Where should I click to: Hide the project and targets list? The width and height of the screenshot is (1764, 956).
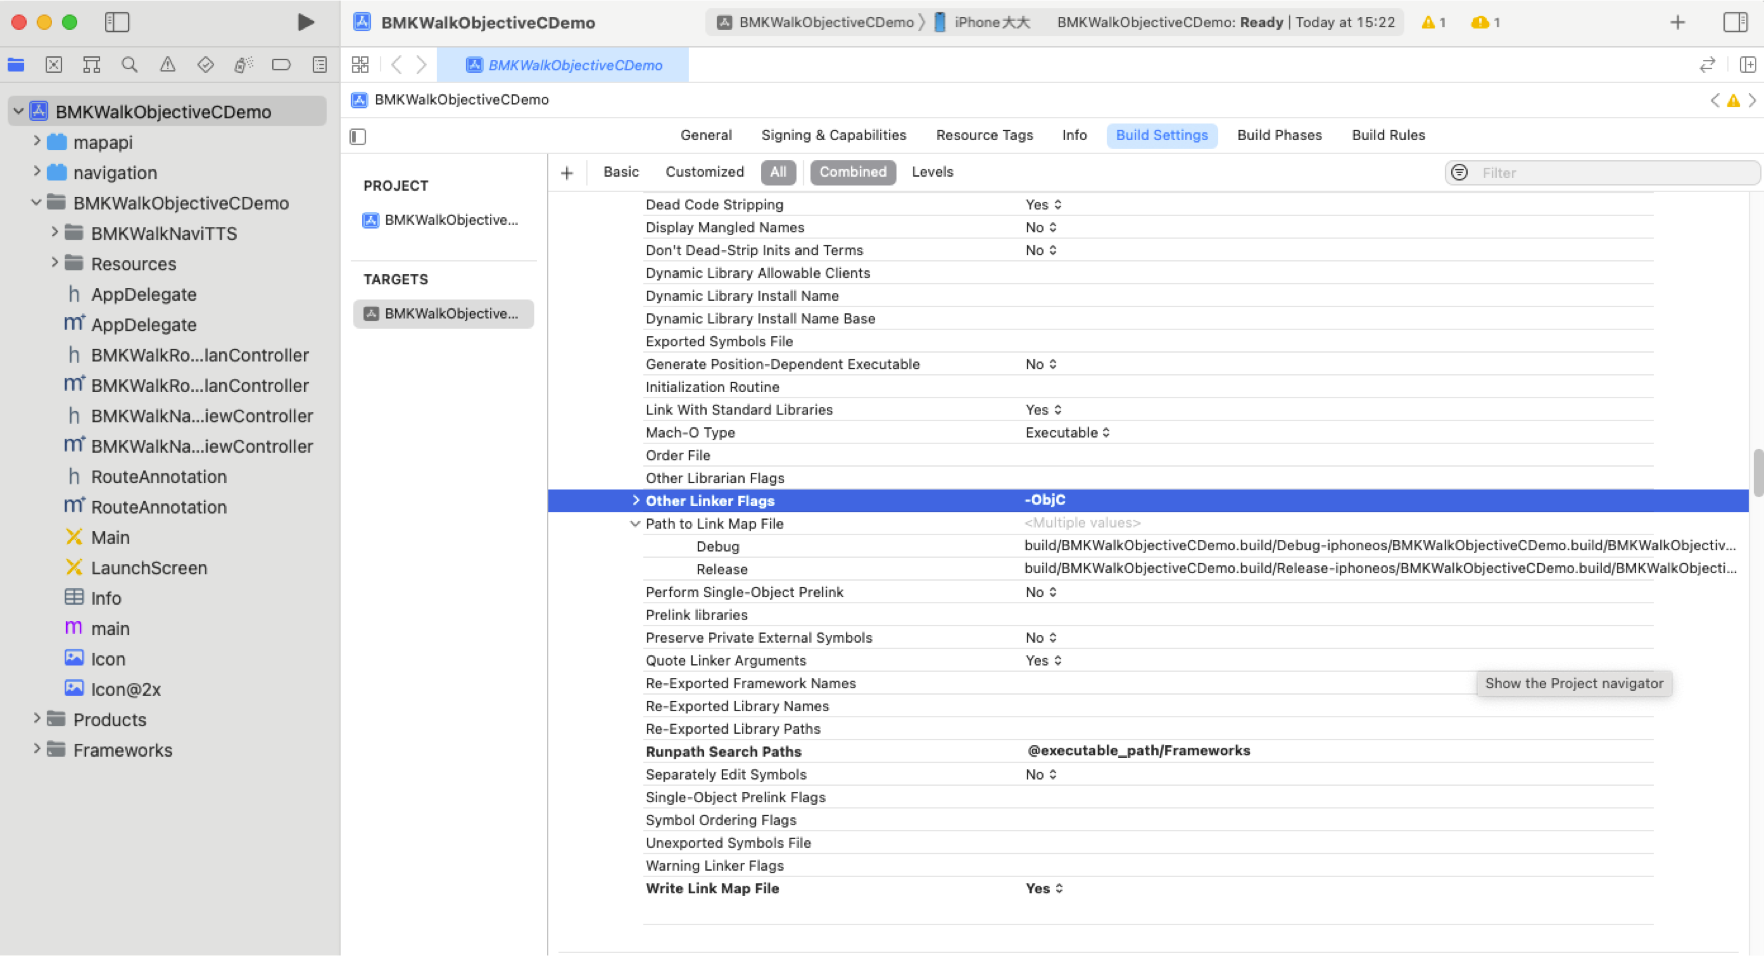pyautogui.click(x=358, y=136)
